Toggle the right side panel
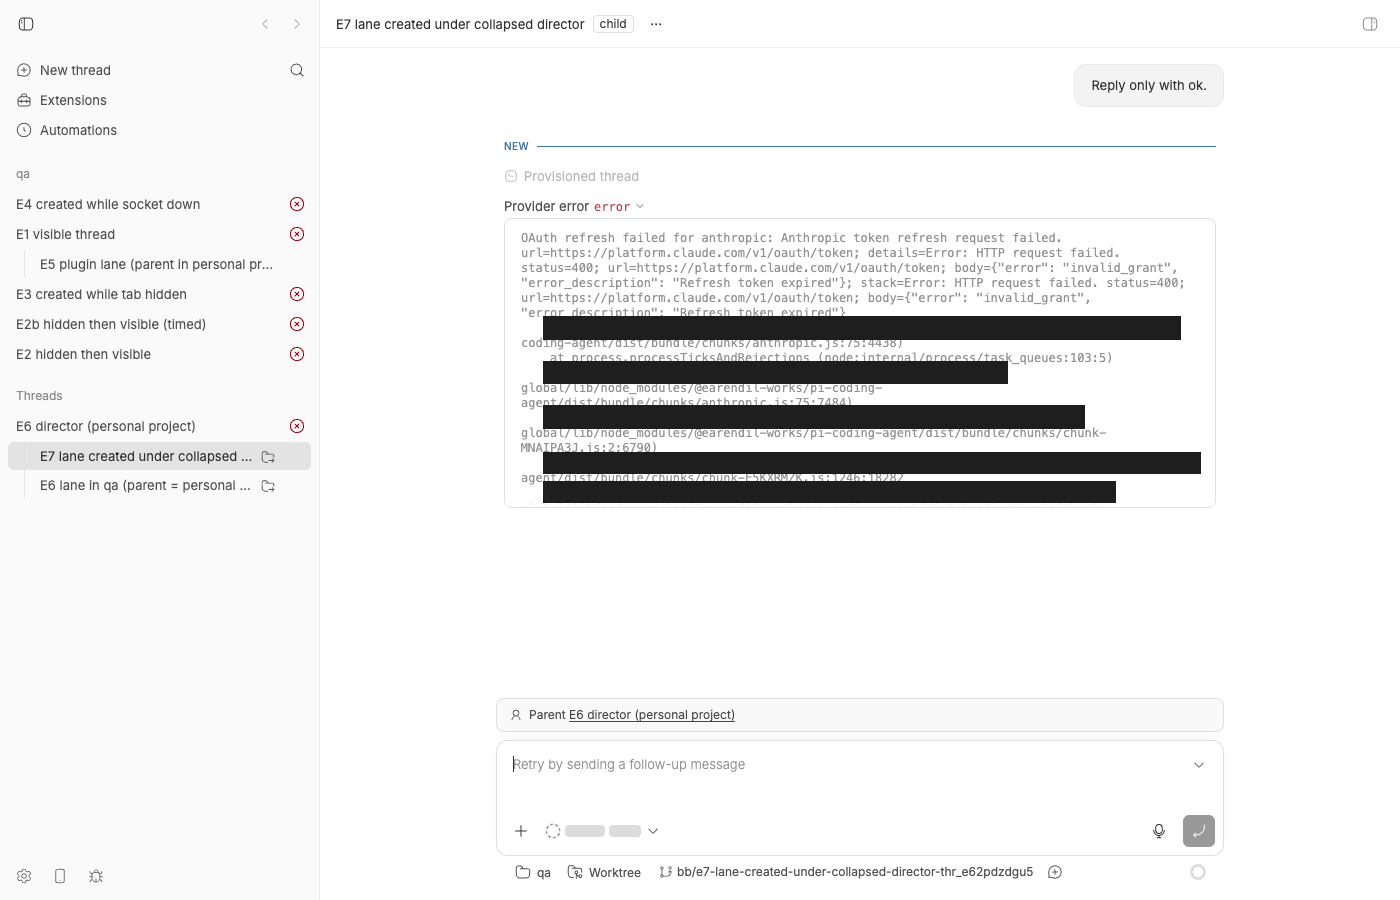 click(x=1370, y=24)
